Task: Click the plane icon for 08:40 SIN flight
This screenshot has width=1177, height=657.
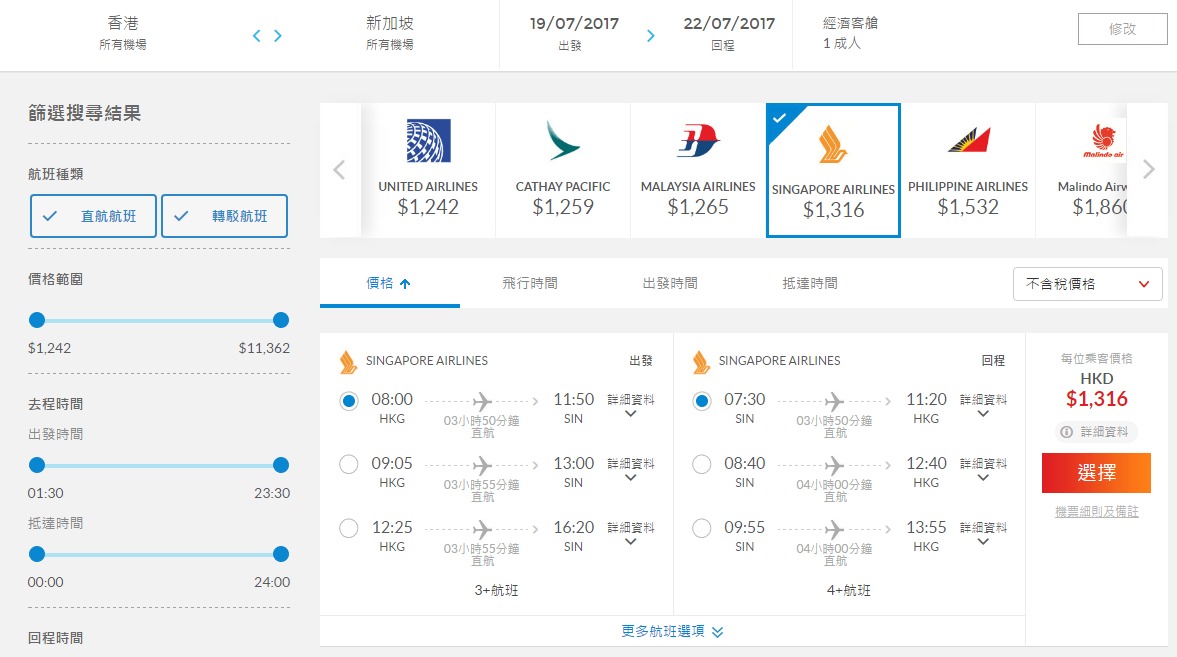Action: pyautogui.click(x=834, y=465)
